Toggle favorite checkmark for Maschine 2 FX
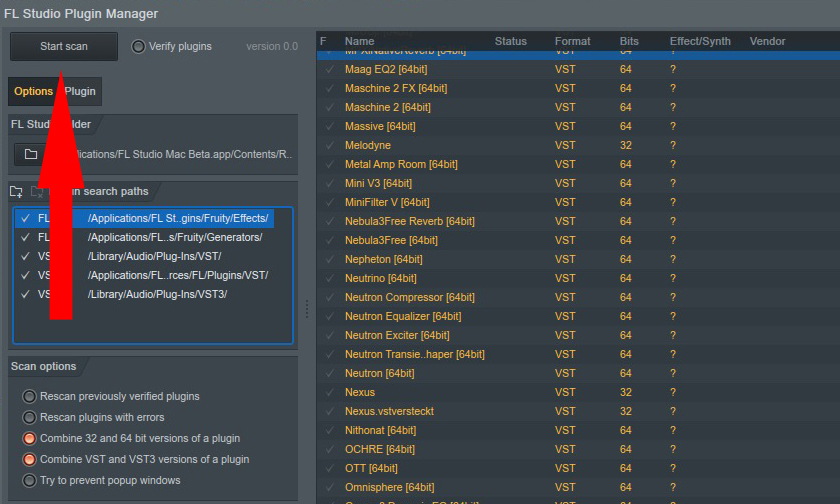Image resolution: width=840 pixels, height=504 pixels. pyautogui.click(x=330, y=88)
